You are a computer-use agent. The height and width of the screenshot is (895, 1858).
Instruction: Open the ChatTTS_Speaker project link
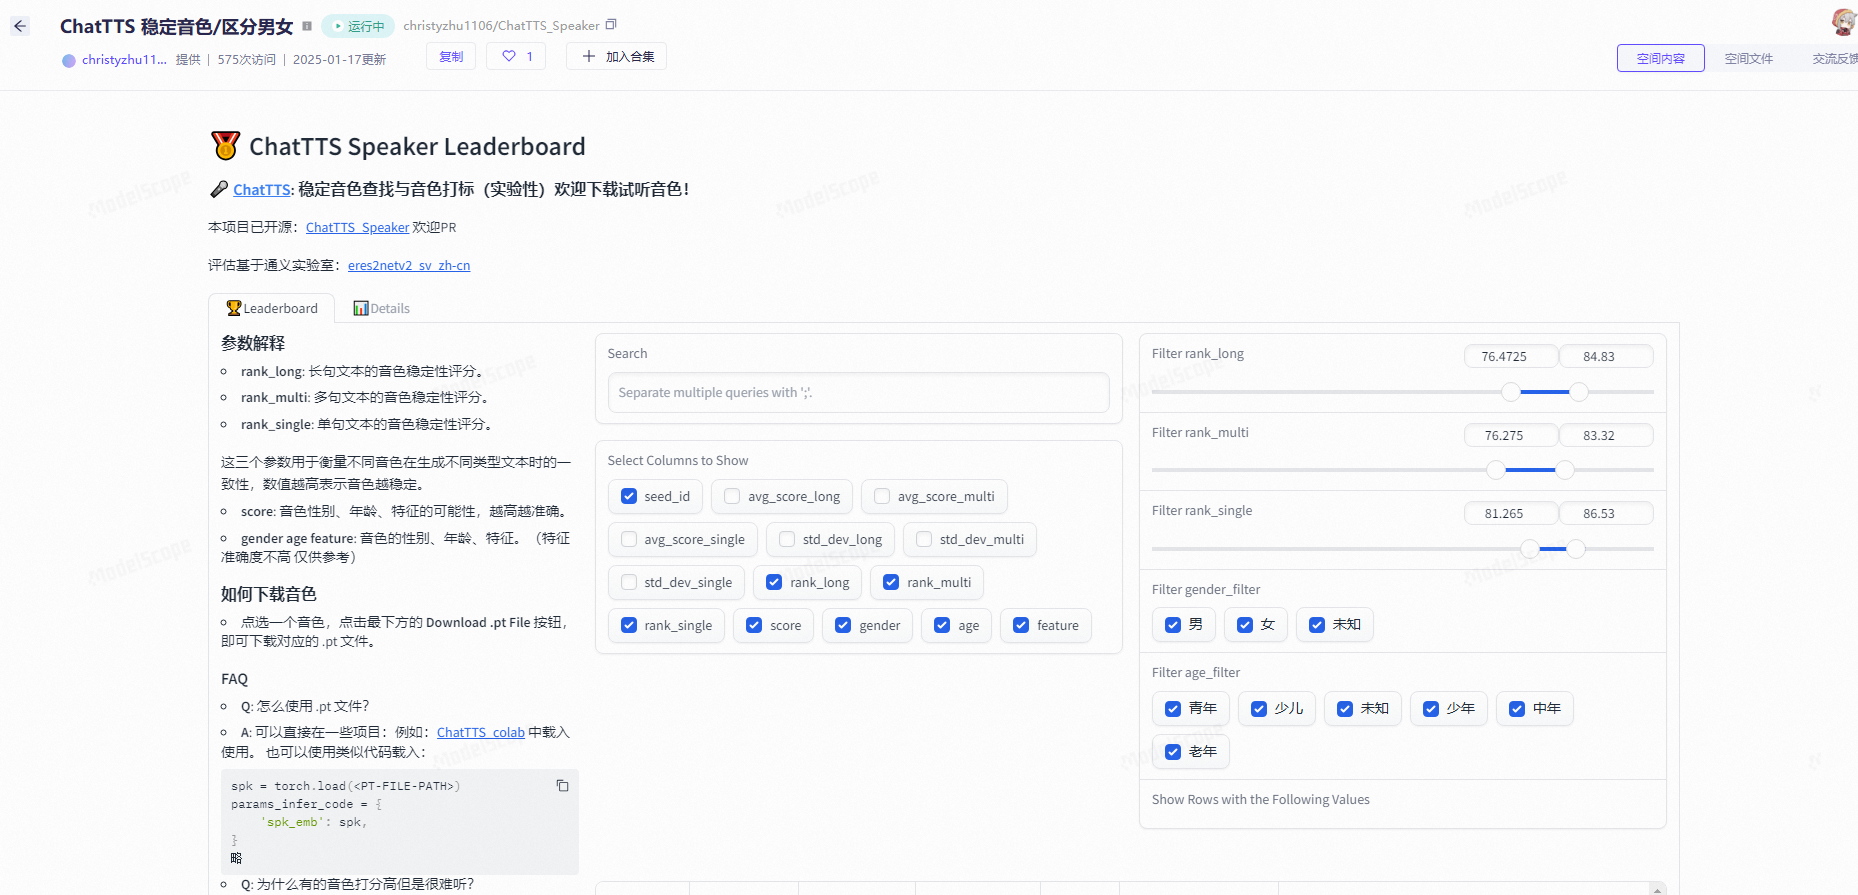coord(357,227)
